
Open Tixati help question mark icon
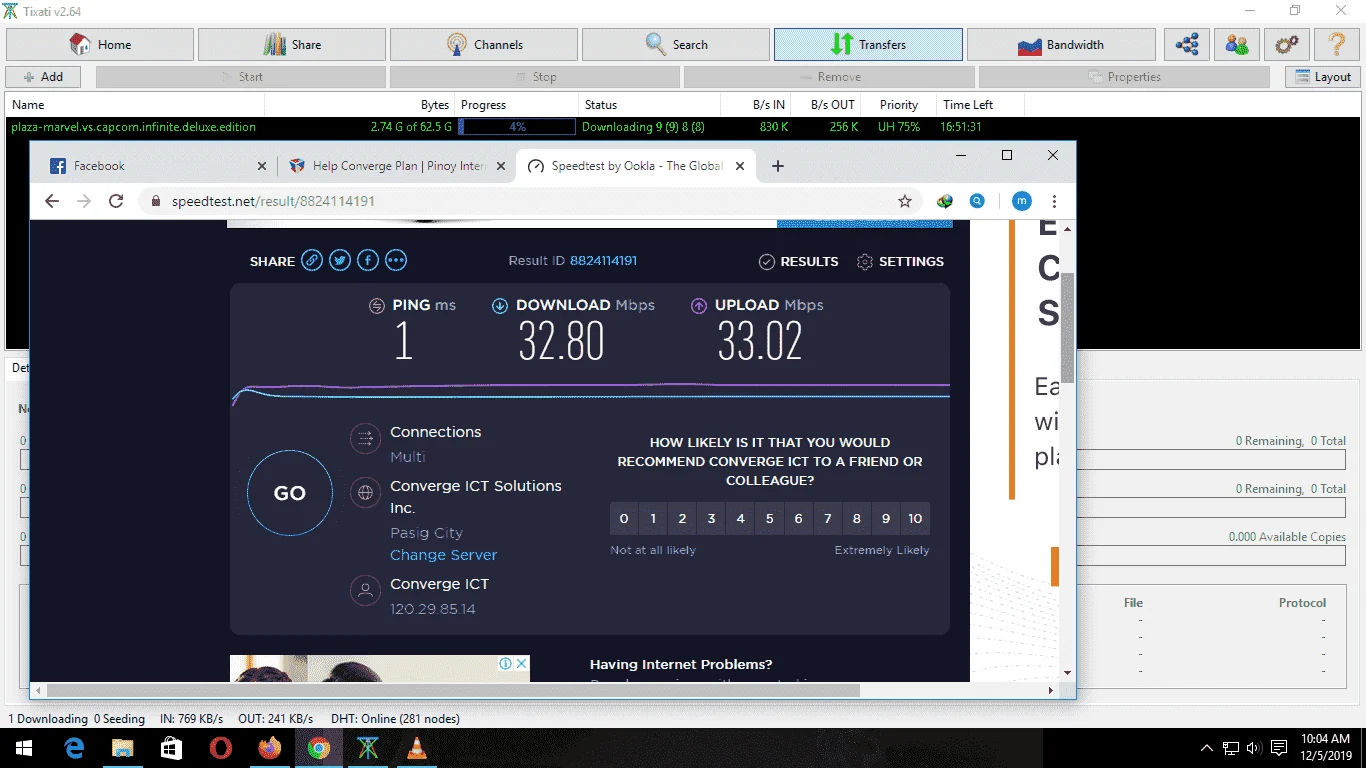[x=1337, y=45]
